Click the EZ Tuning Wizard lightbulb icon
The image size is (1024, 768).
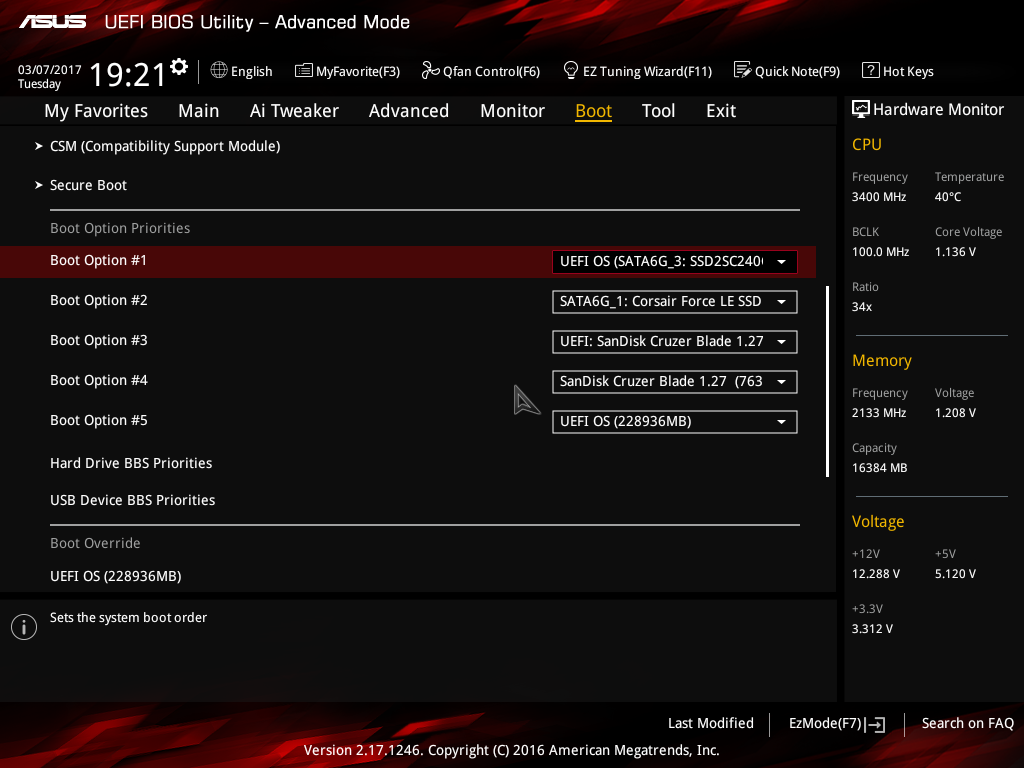(x=570, y=71)
